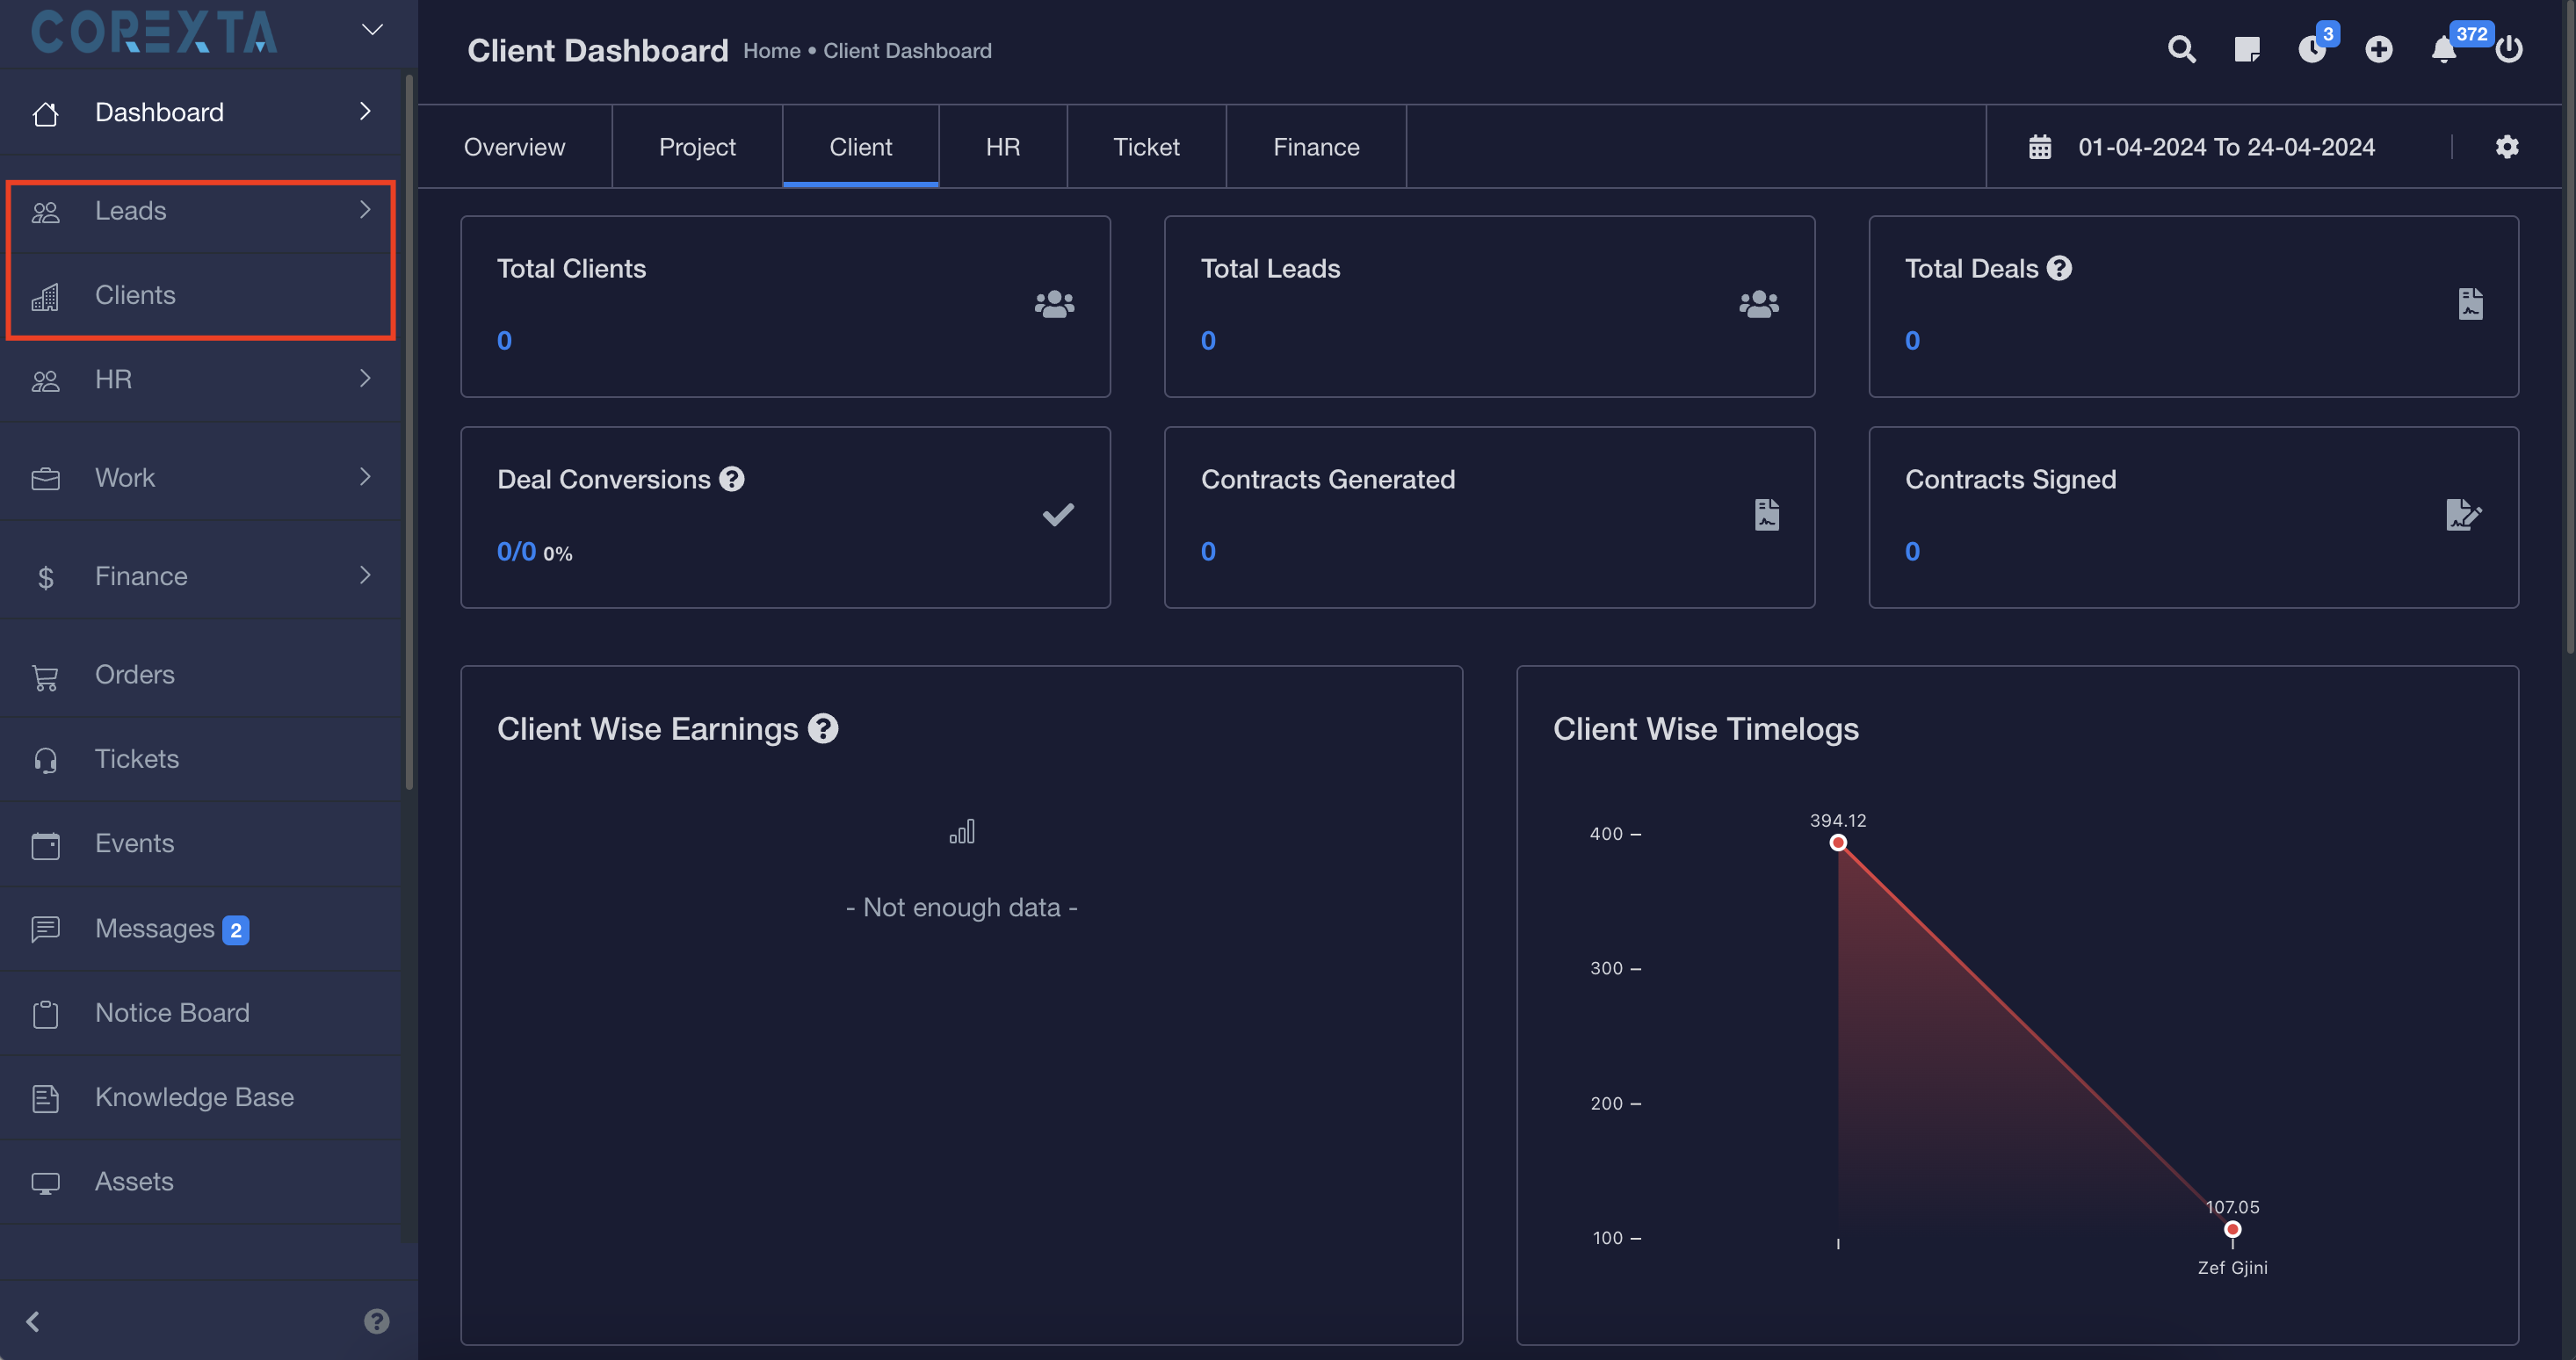Collapse the sidebar with left arrow
This screenshot has height=1360, width=2576.
(33, 1321)
